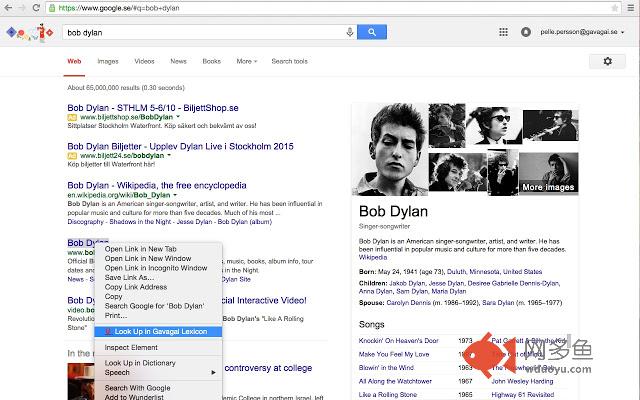The image size is (640, 400).
Task: Select Print... in the context menu
Action: [158, 316]
